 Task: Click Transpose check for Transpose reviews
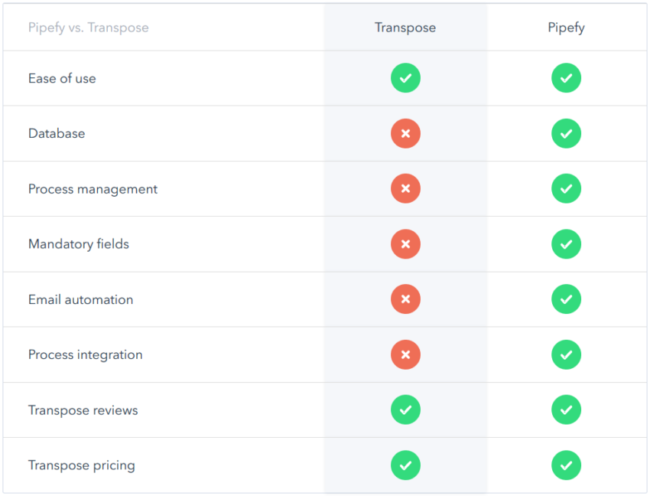(405, 410)
